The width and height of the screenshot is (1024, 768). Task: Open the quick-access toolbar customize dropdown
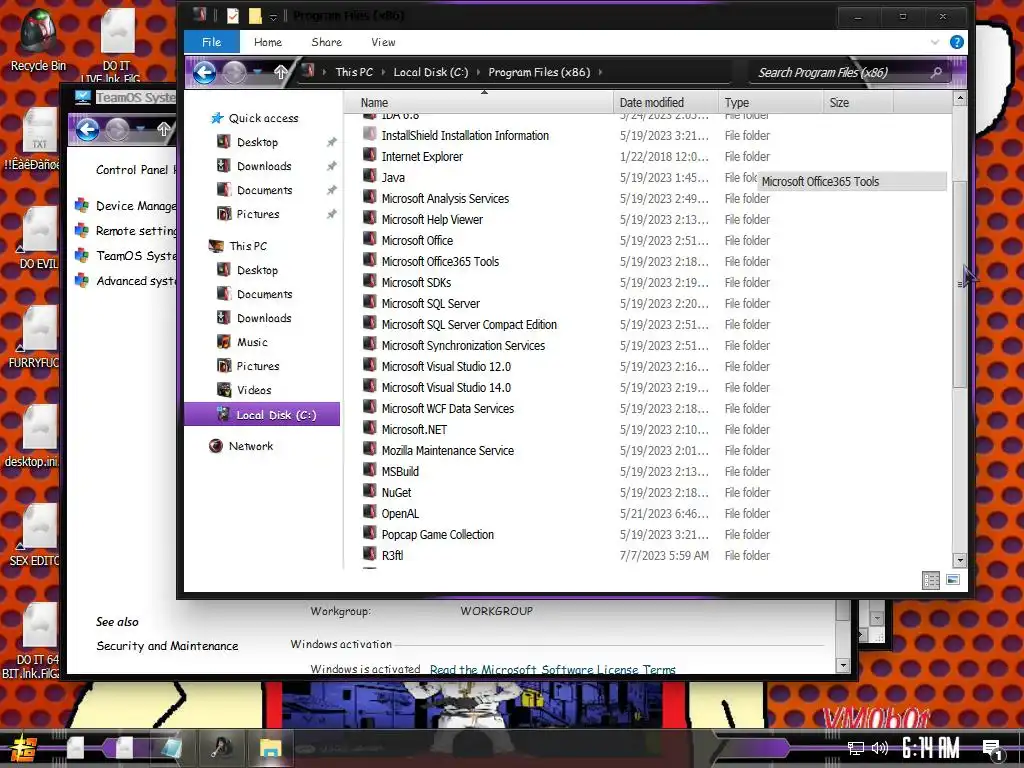(x=274, y=17)
